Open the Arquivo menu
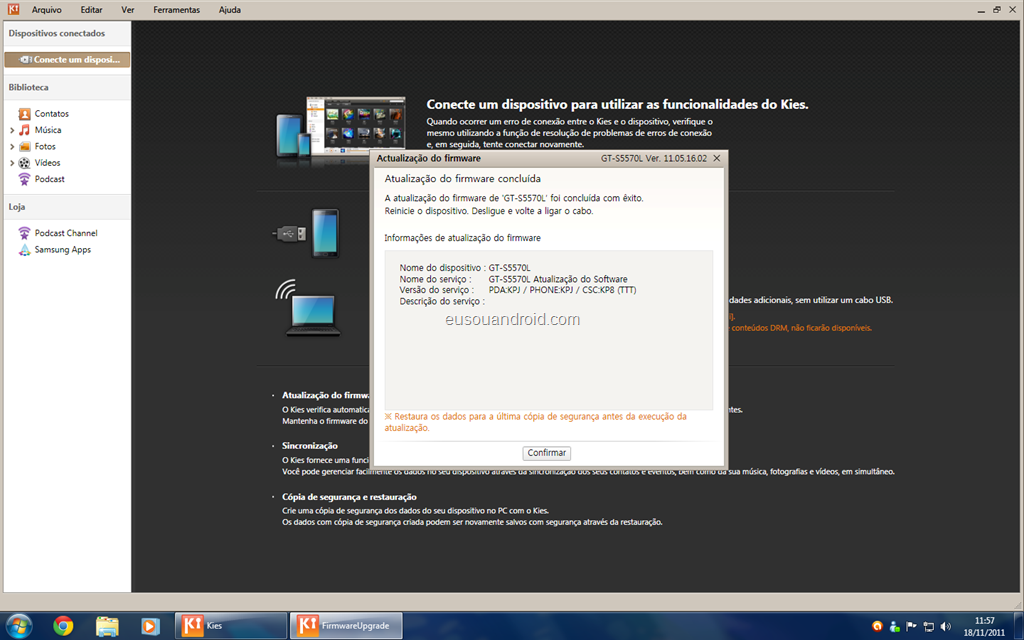The image size is (1024, 640). (46, 10)
